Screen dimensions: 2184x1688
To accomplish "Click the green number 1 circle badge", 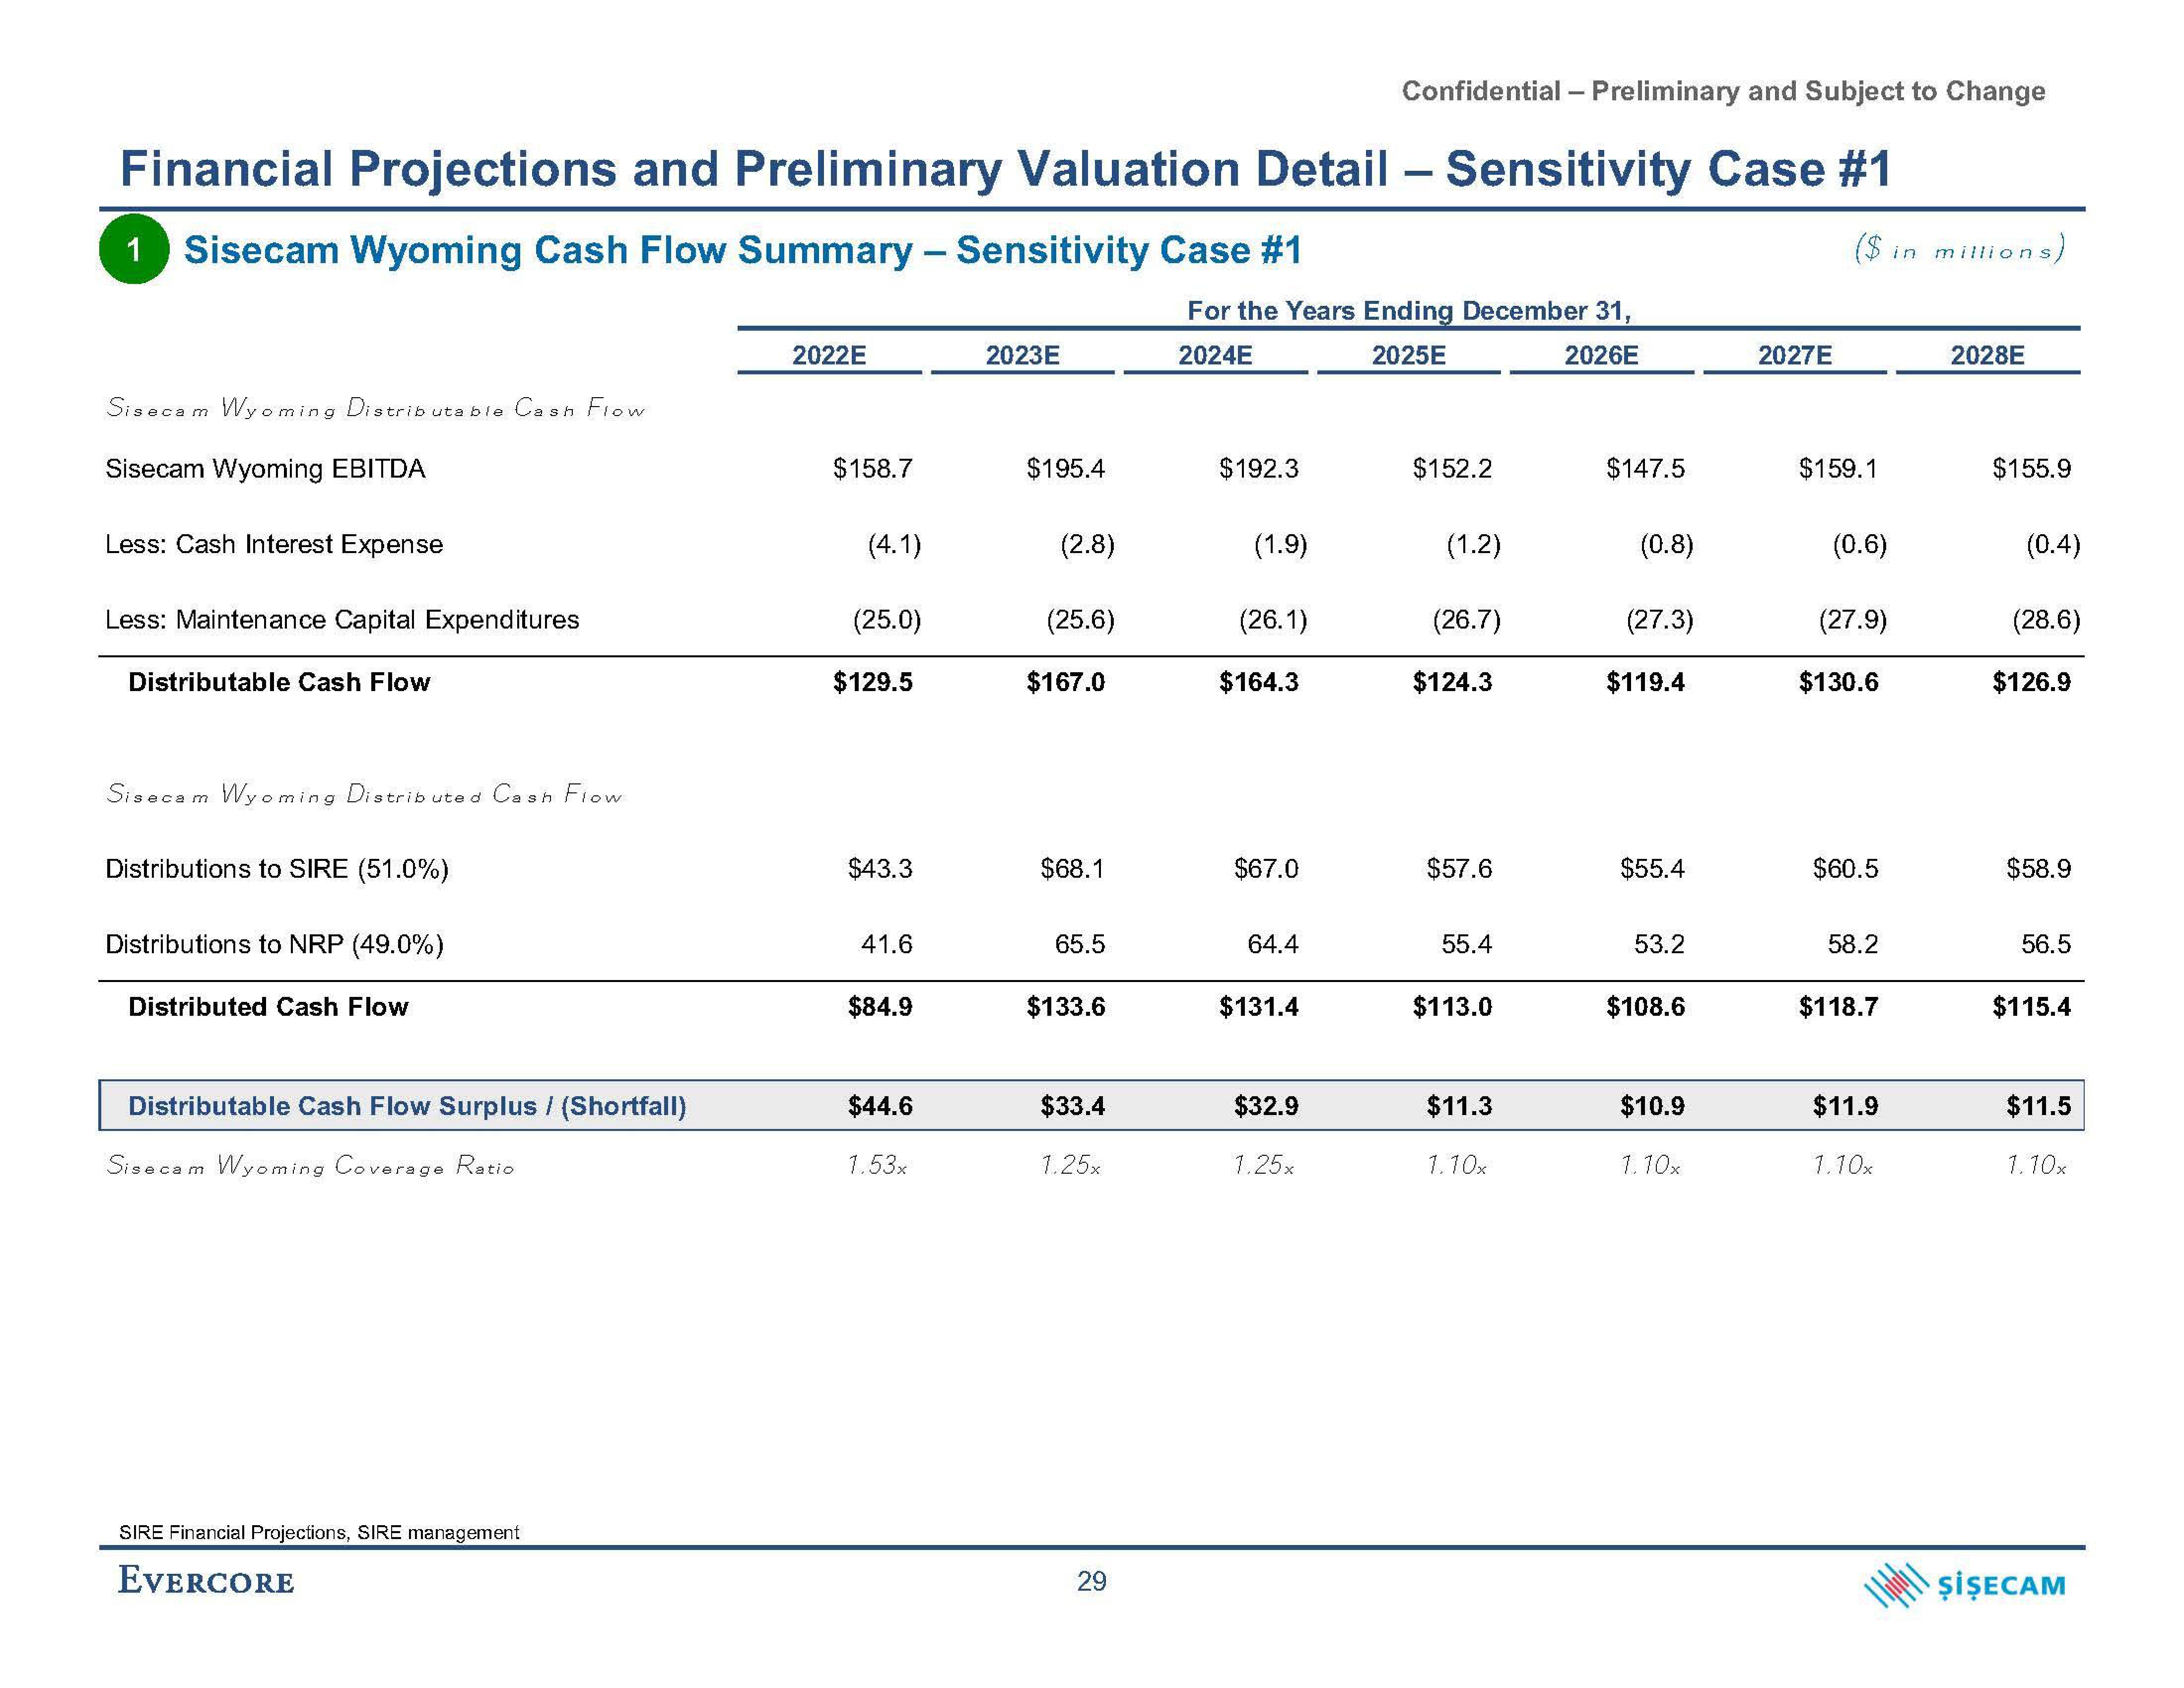I will tap(134, 249).
